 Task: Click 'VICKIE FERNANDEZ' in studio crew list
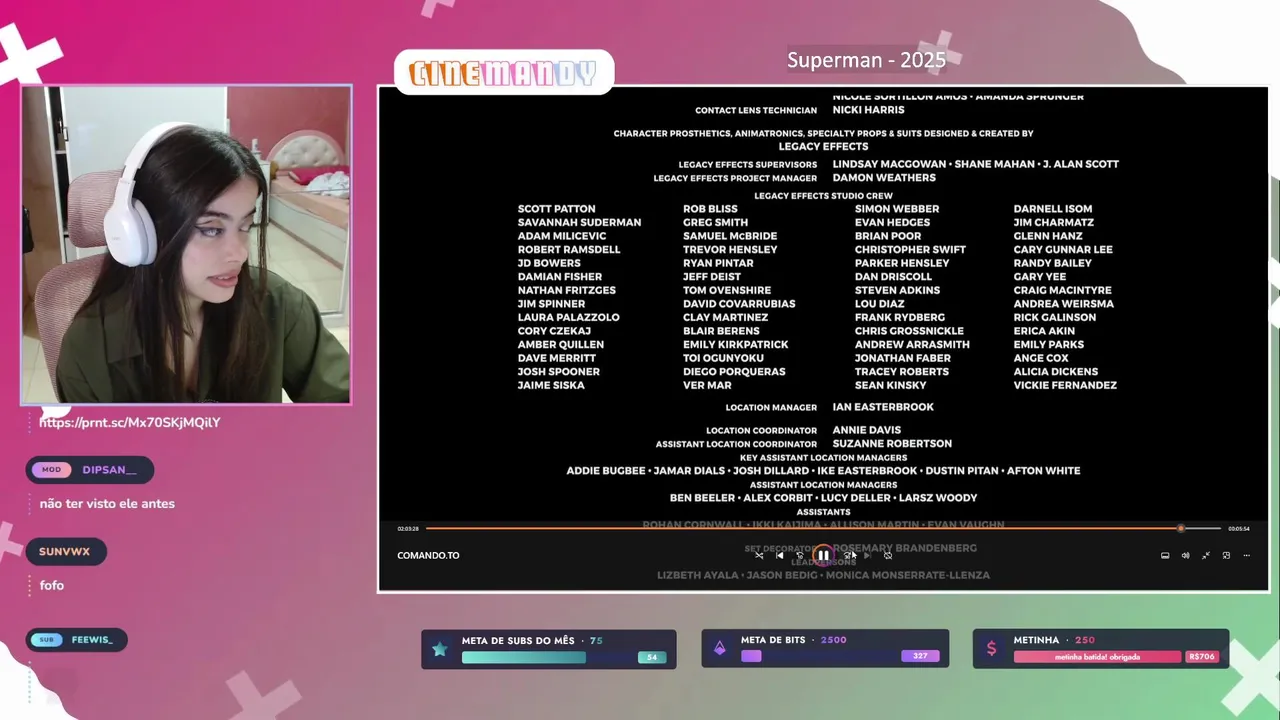pos(1065,385)
